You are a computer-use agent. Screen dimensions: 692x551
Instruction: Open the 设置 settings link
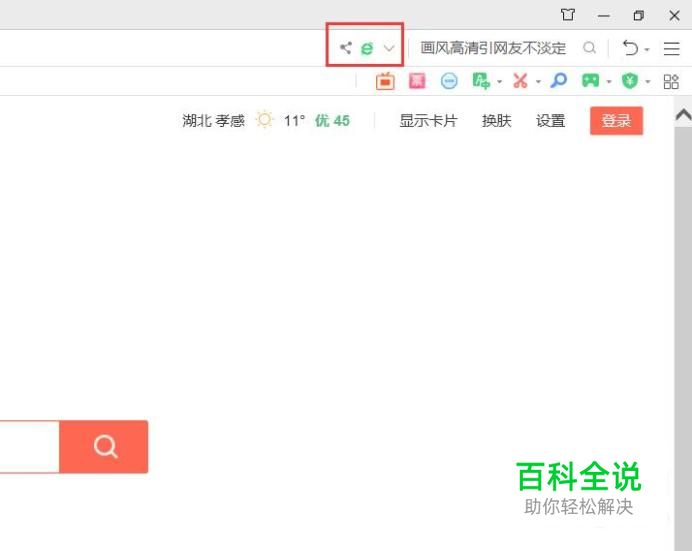tap(550, 120)
